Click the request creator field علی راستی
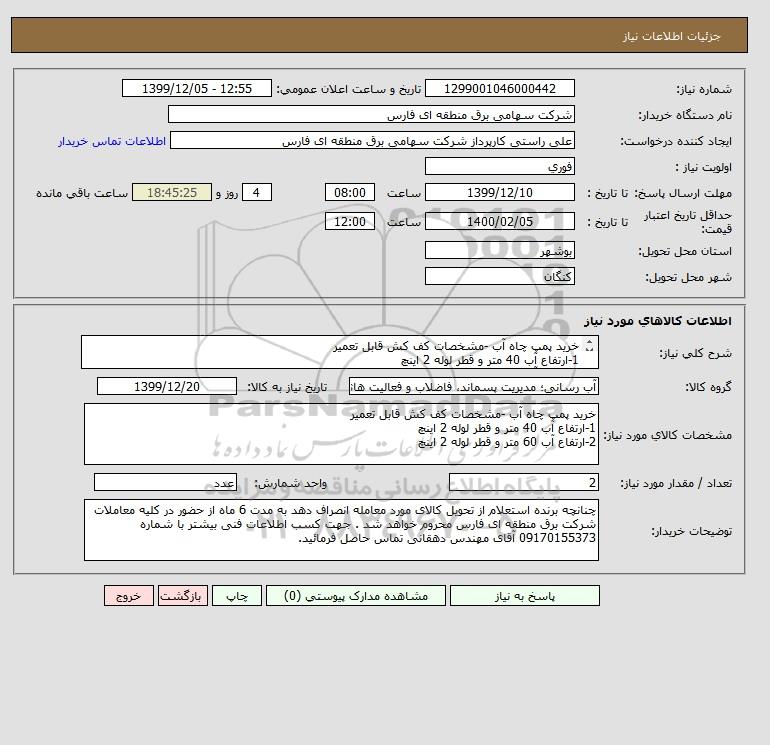 coord(372,141)
